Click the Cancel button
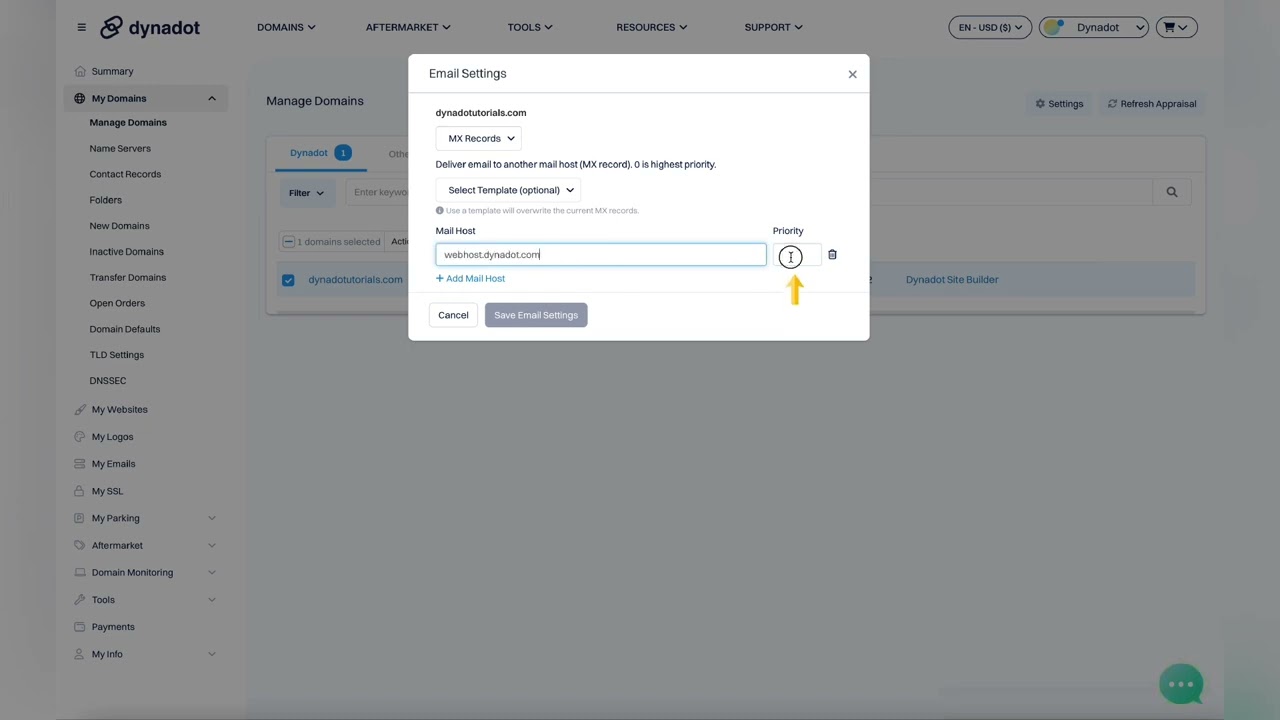The height and width of the screenshot is (720, 1280). click(x=453, y=315)
